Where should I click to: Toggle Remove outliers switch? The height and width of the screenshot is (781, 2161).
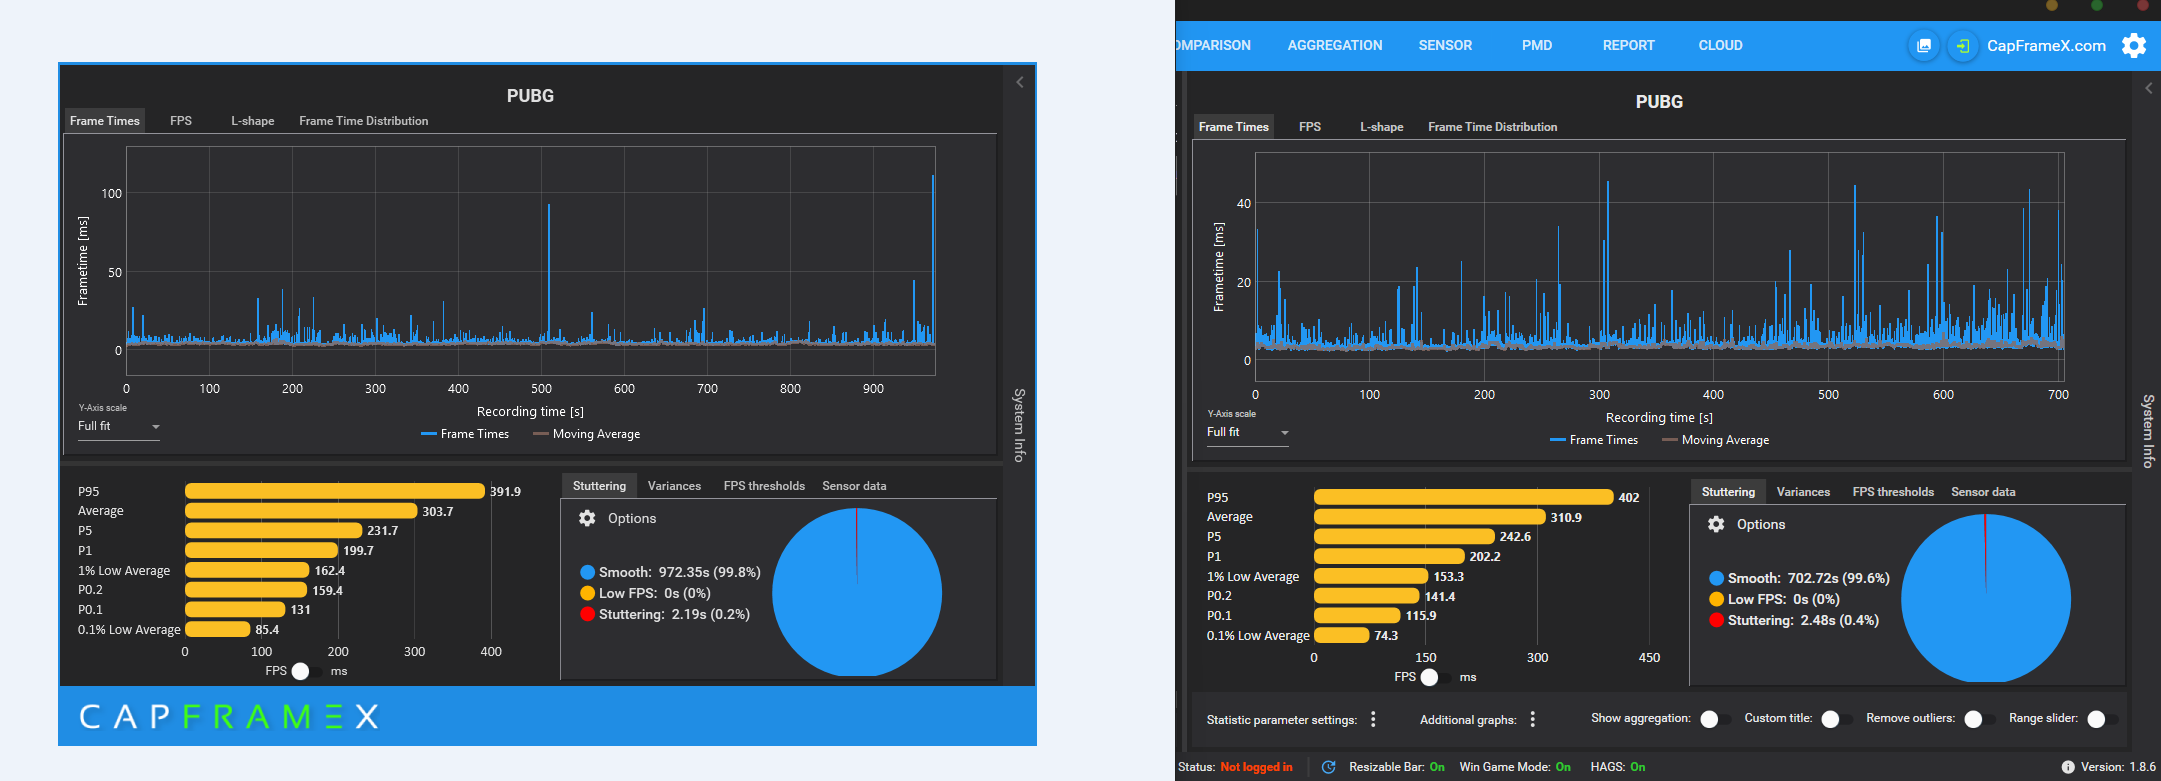pos(1977,719)
